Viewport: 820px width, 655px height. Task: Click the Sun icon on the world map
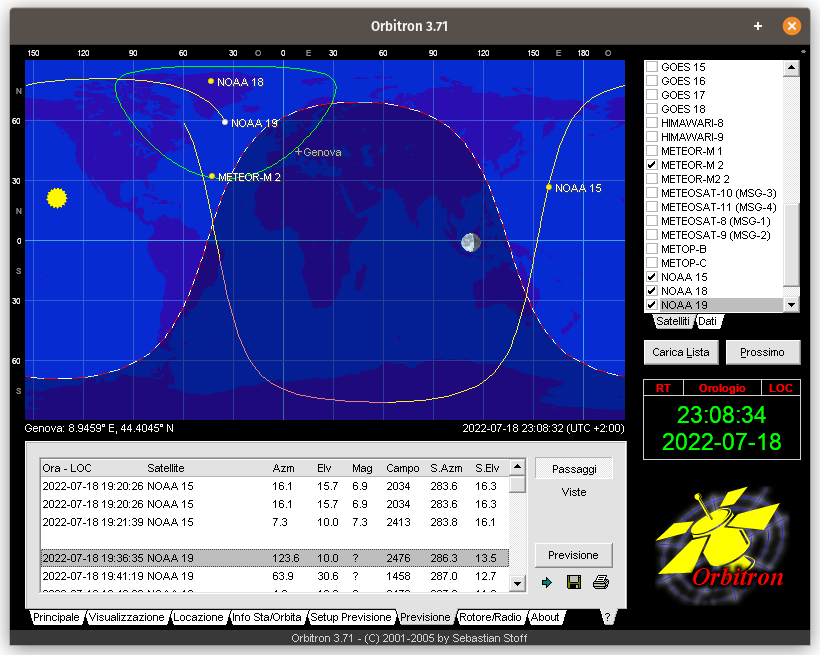(x=56, y=198)
